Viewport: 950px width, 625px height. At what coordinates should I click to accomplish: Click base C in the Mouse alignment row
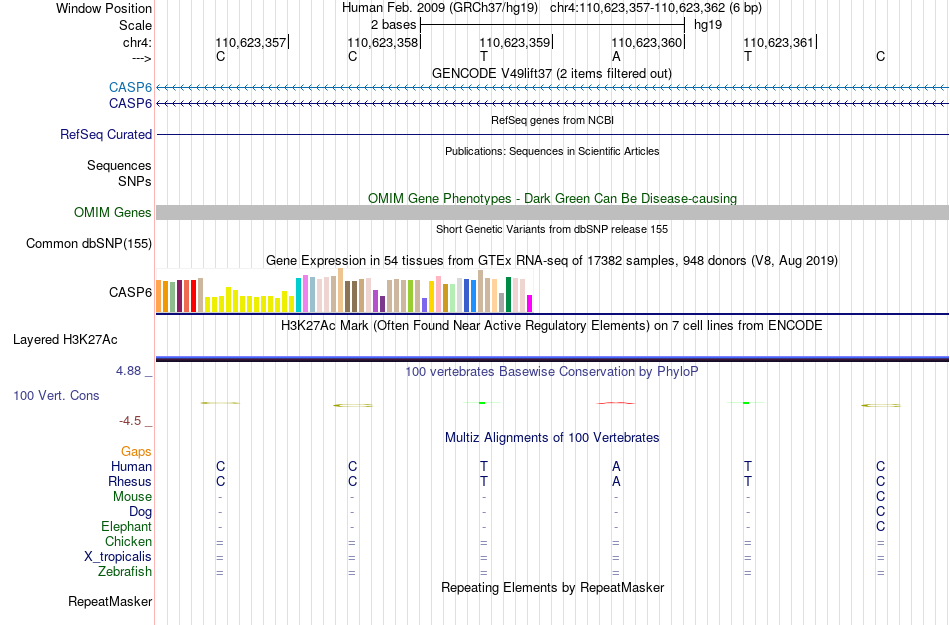(x=880, y=497)
